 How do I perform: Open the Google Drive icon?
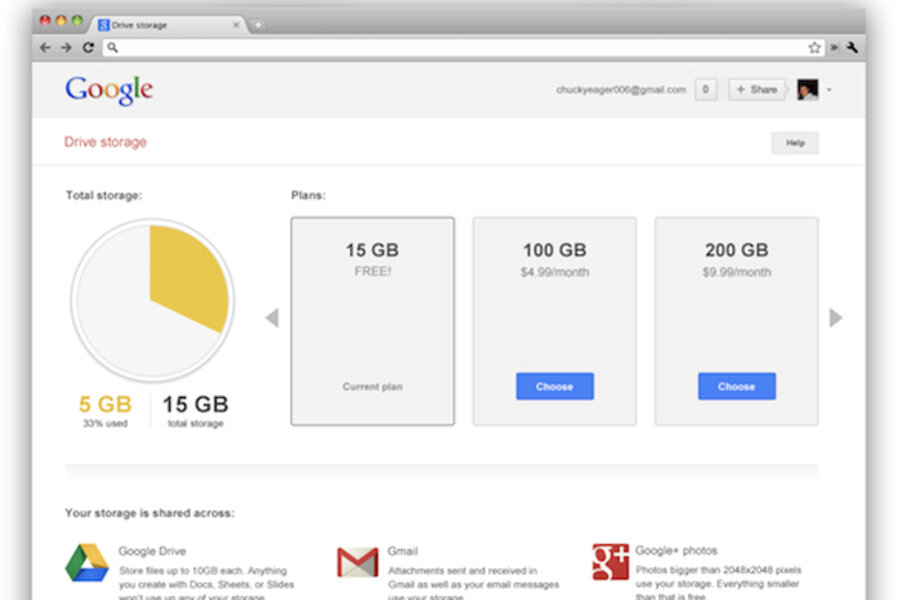[x=87, y=563]
